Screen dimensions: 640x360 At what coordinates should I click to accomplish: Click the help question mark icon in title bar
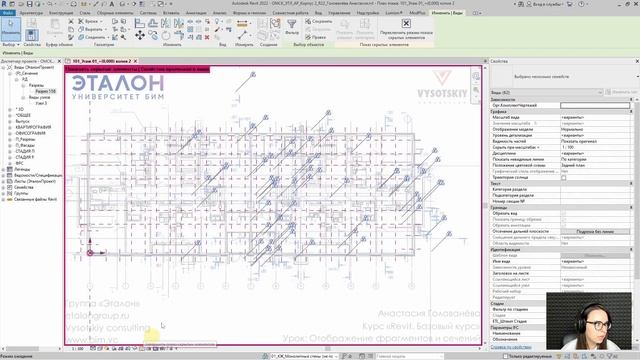581,4
